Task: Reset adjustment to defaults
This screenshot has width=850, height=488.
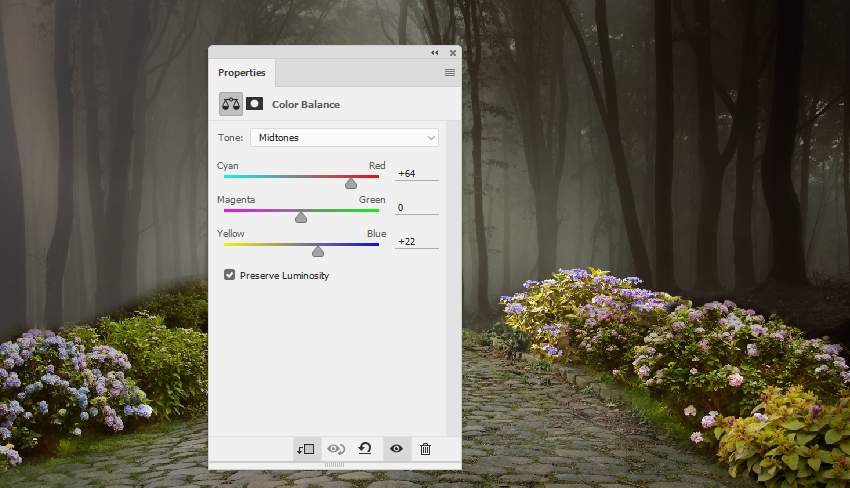Action: pyautogui.click(x=365, y=448)
